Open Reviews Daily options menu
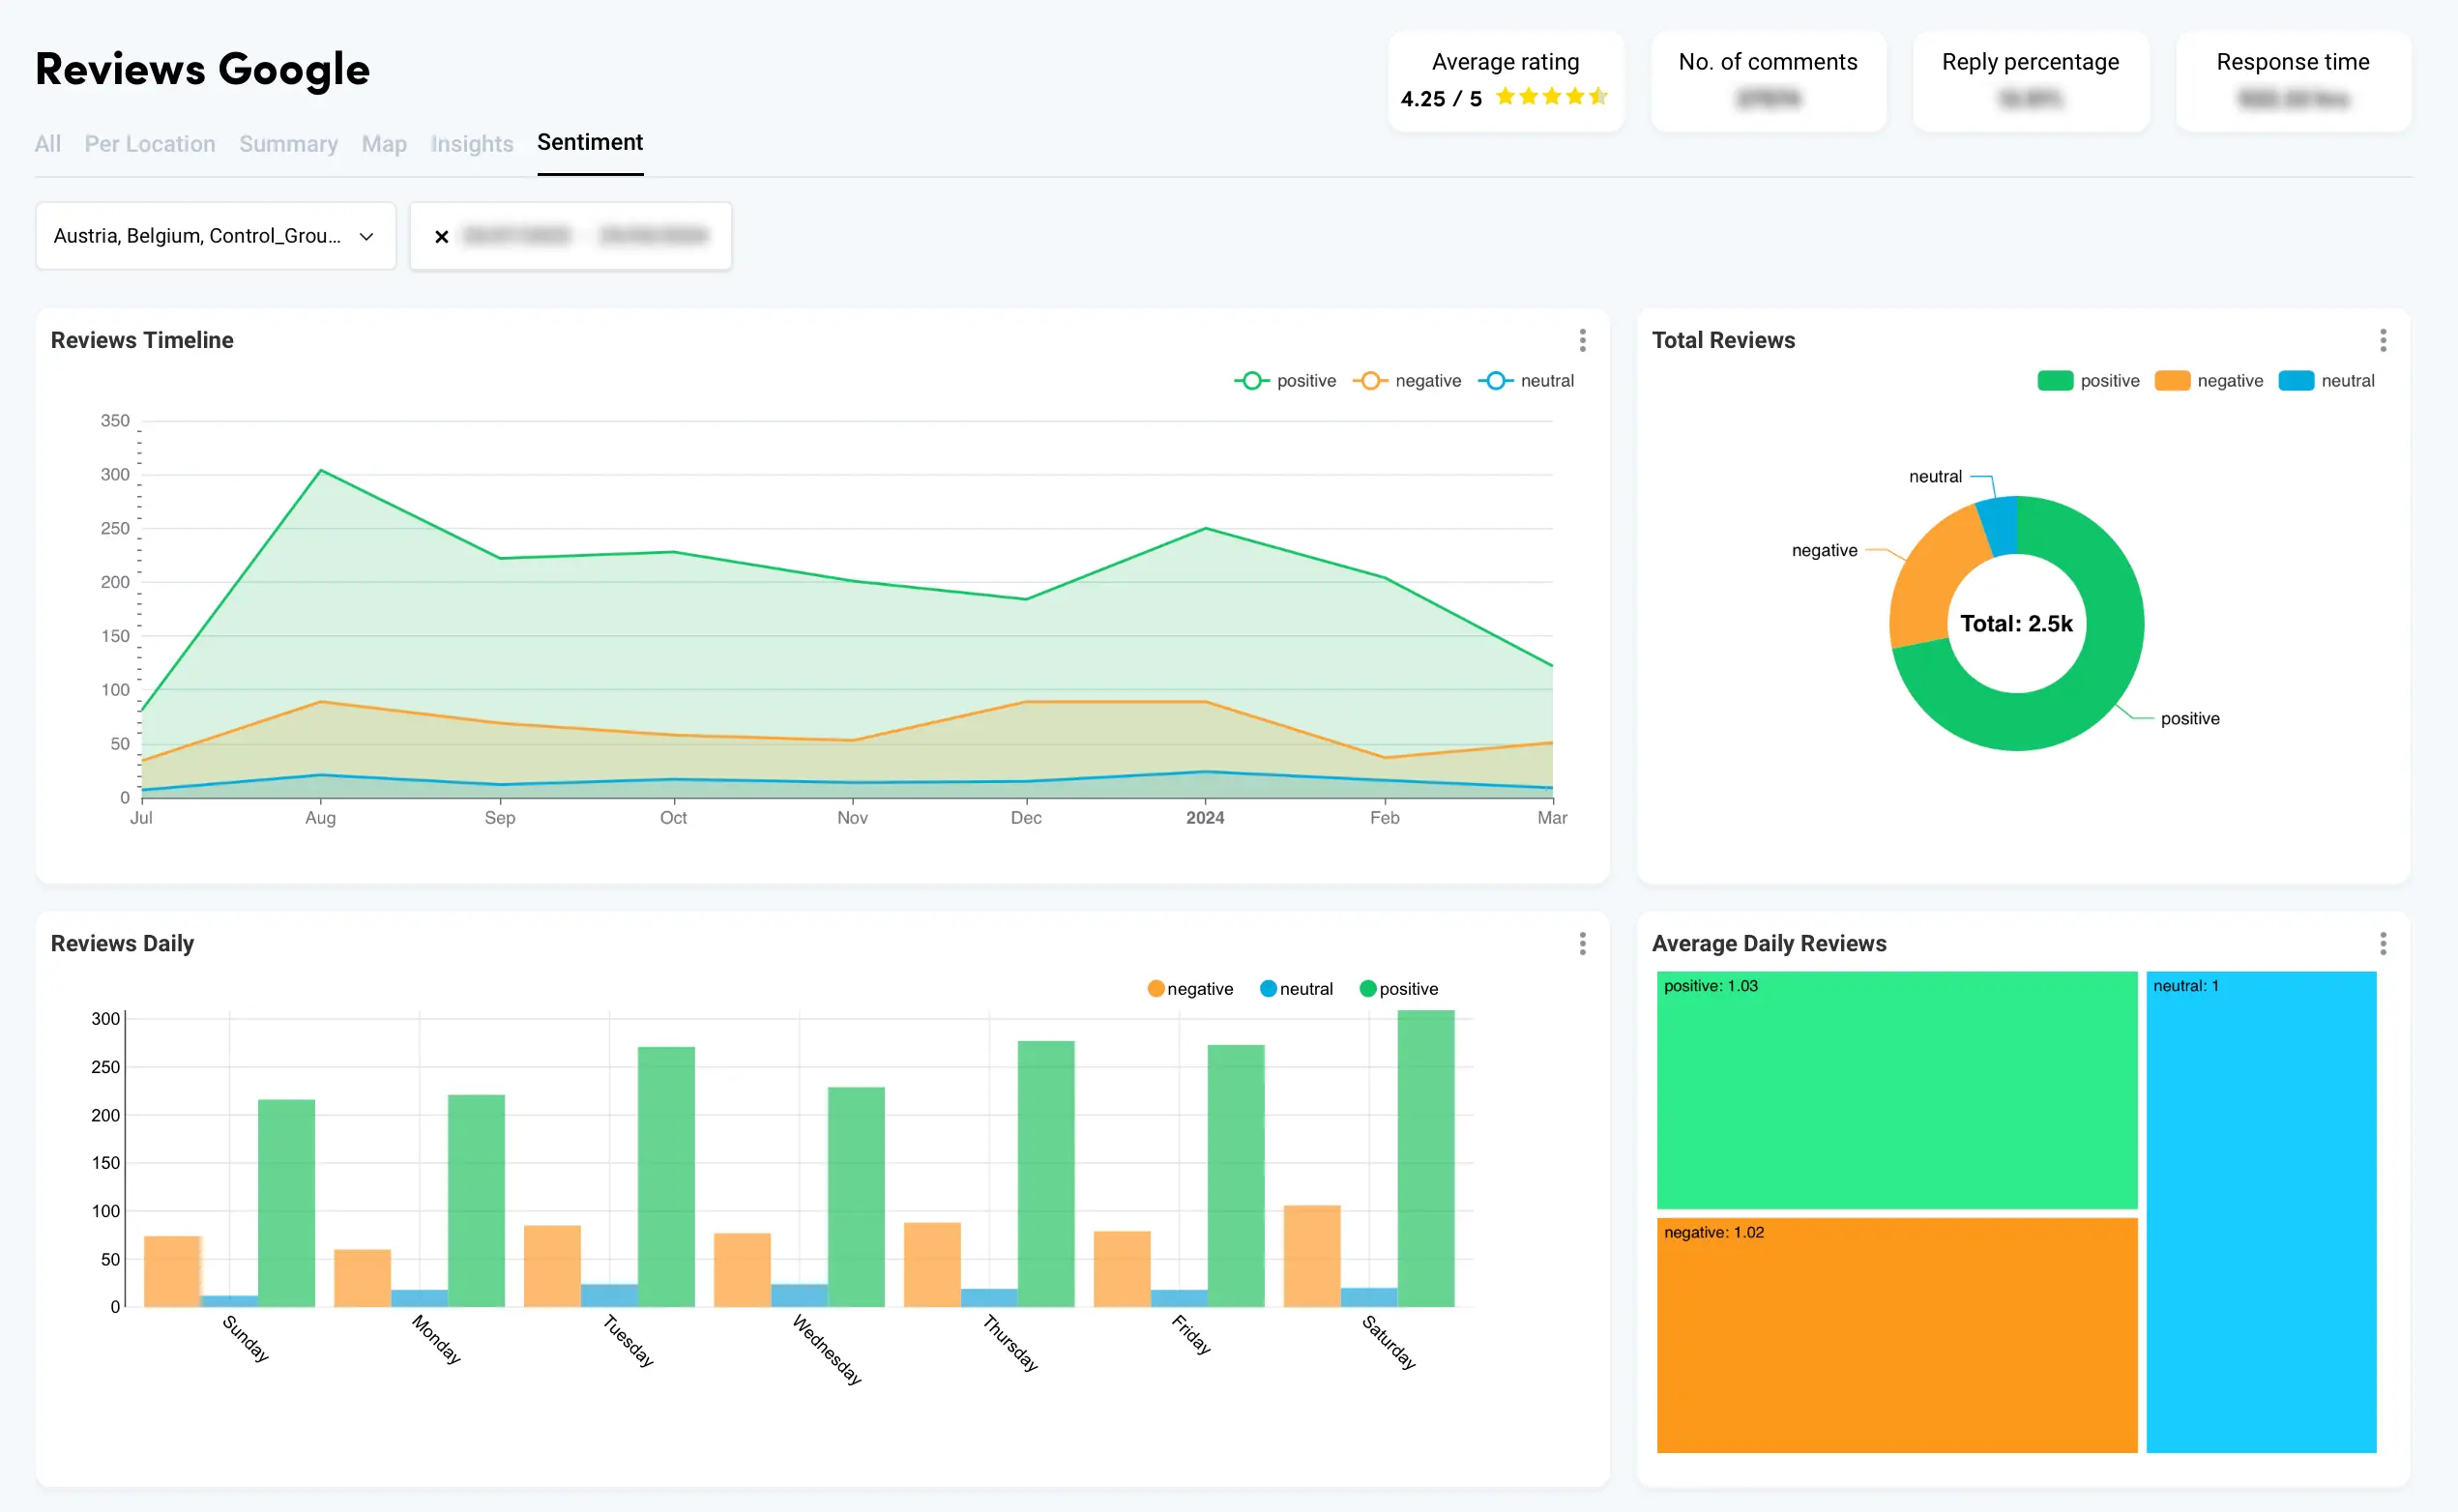The width and height of the screenshot is (2458, 1512). coord(1582,943)
